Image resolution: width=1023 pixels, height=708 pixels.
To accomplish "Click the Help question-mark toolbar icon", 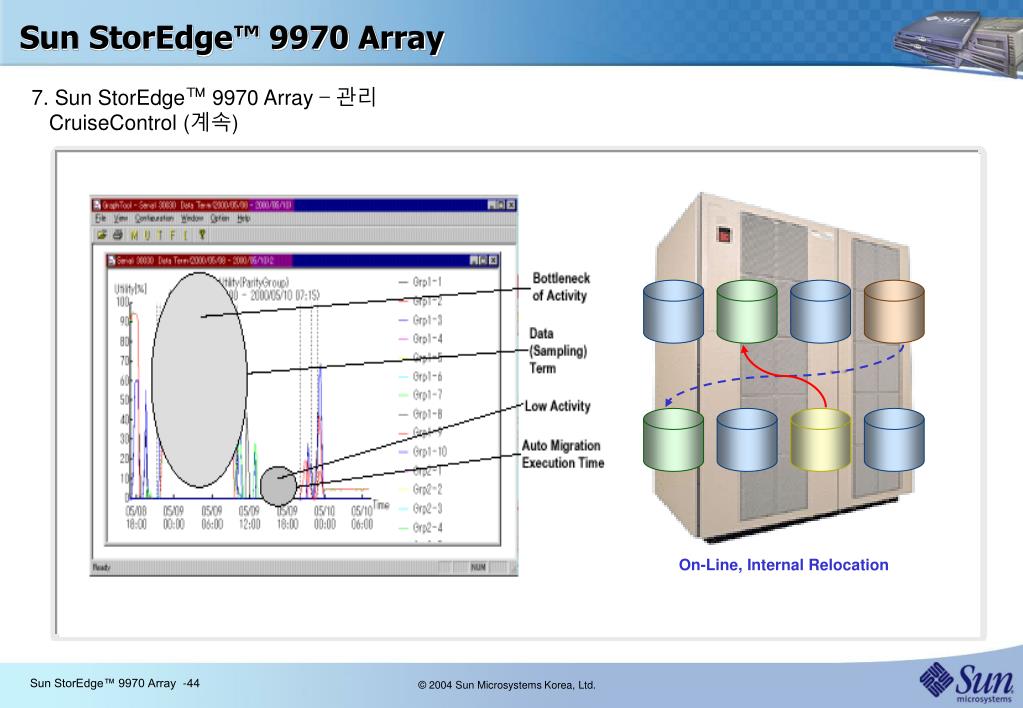I will coord(202,235).
